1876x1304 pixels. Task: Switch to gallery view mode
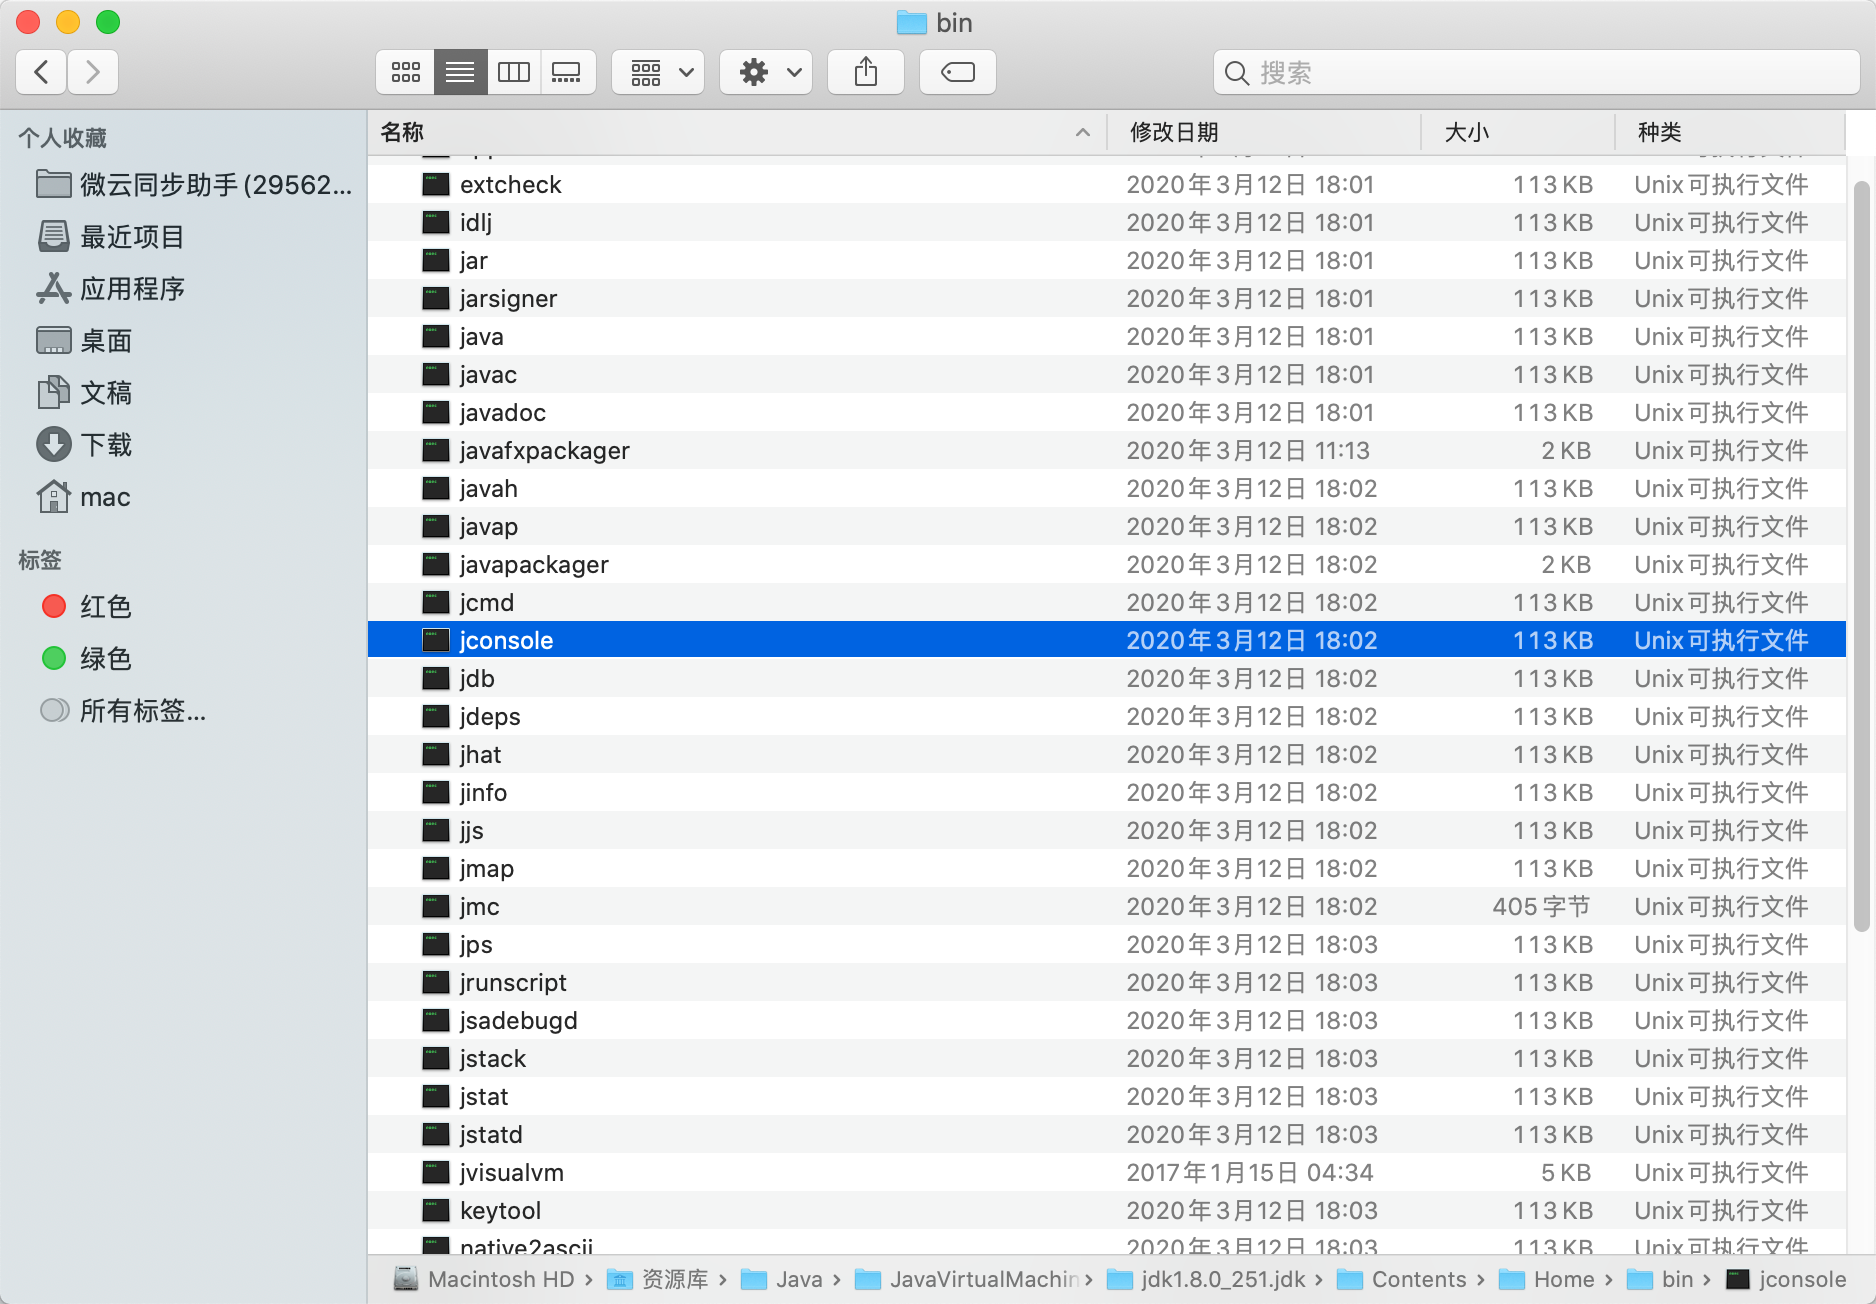pos(567,72)
